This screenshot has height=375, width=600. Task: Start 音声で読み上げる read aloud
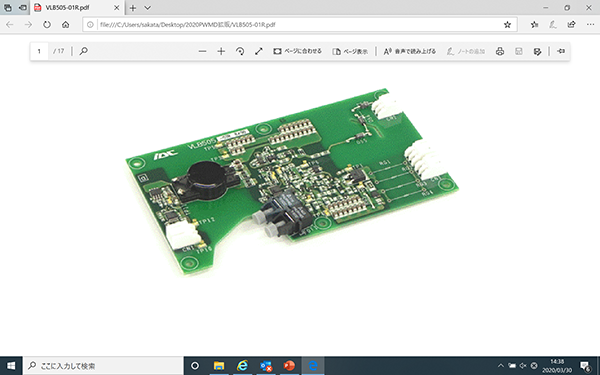[x=409, y=51]
